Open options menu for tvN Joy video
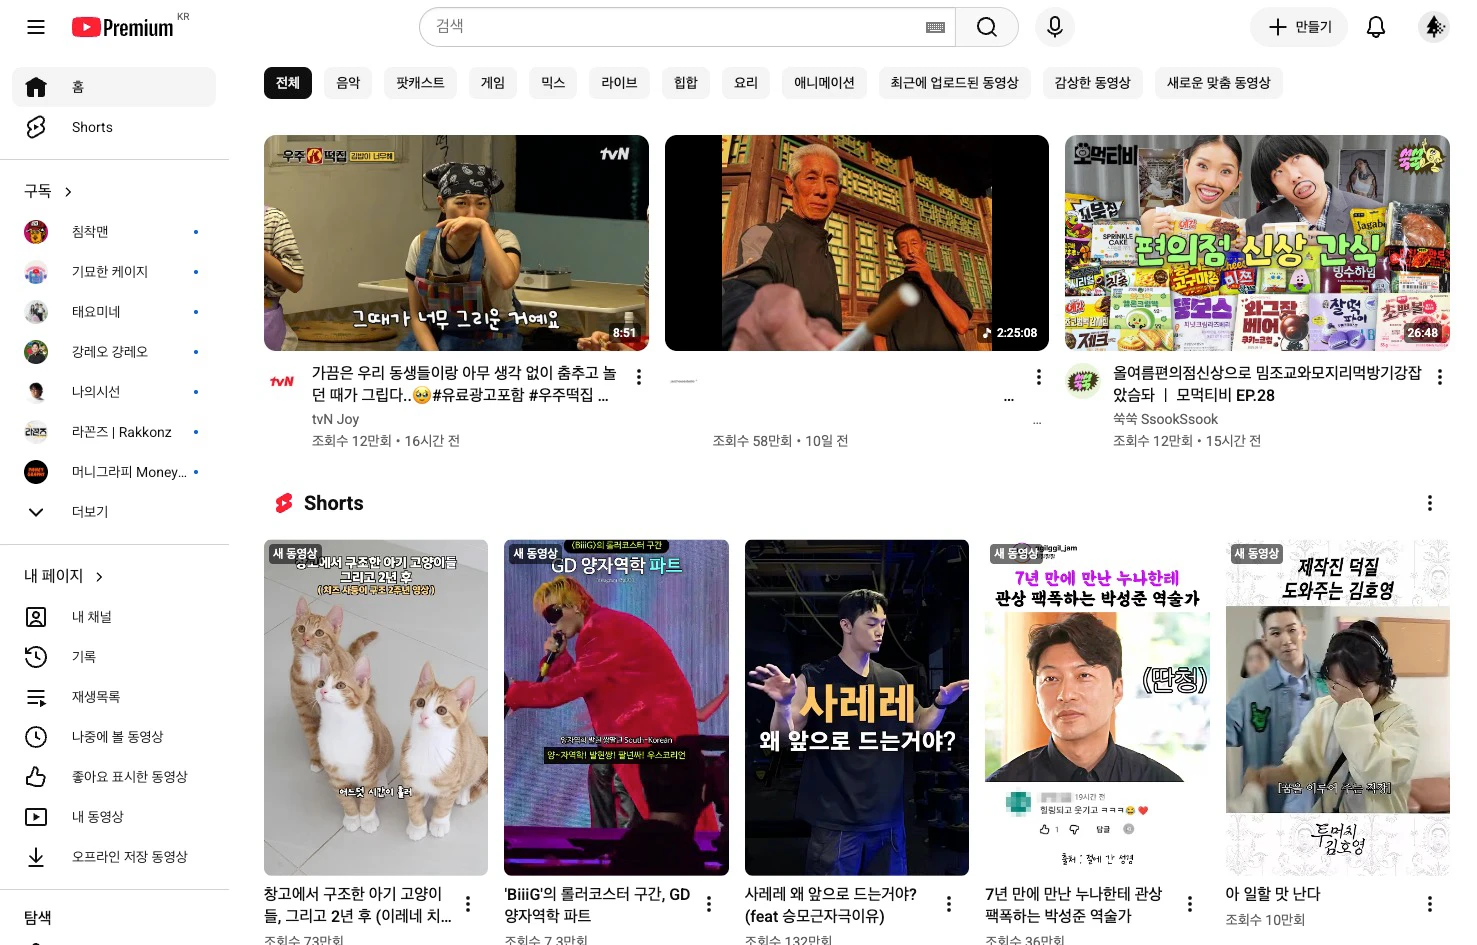Viewport: 1477px width, 945px height. (x=639, y=377)
